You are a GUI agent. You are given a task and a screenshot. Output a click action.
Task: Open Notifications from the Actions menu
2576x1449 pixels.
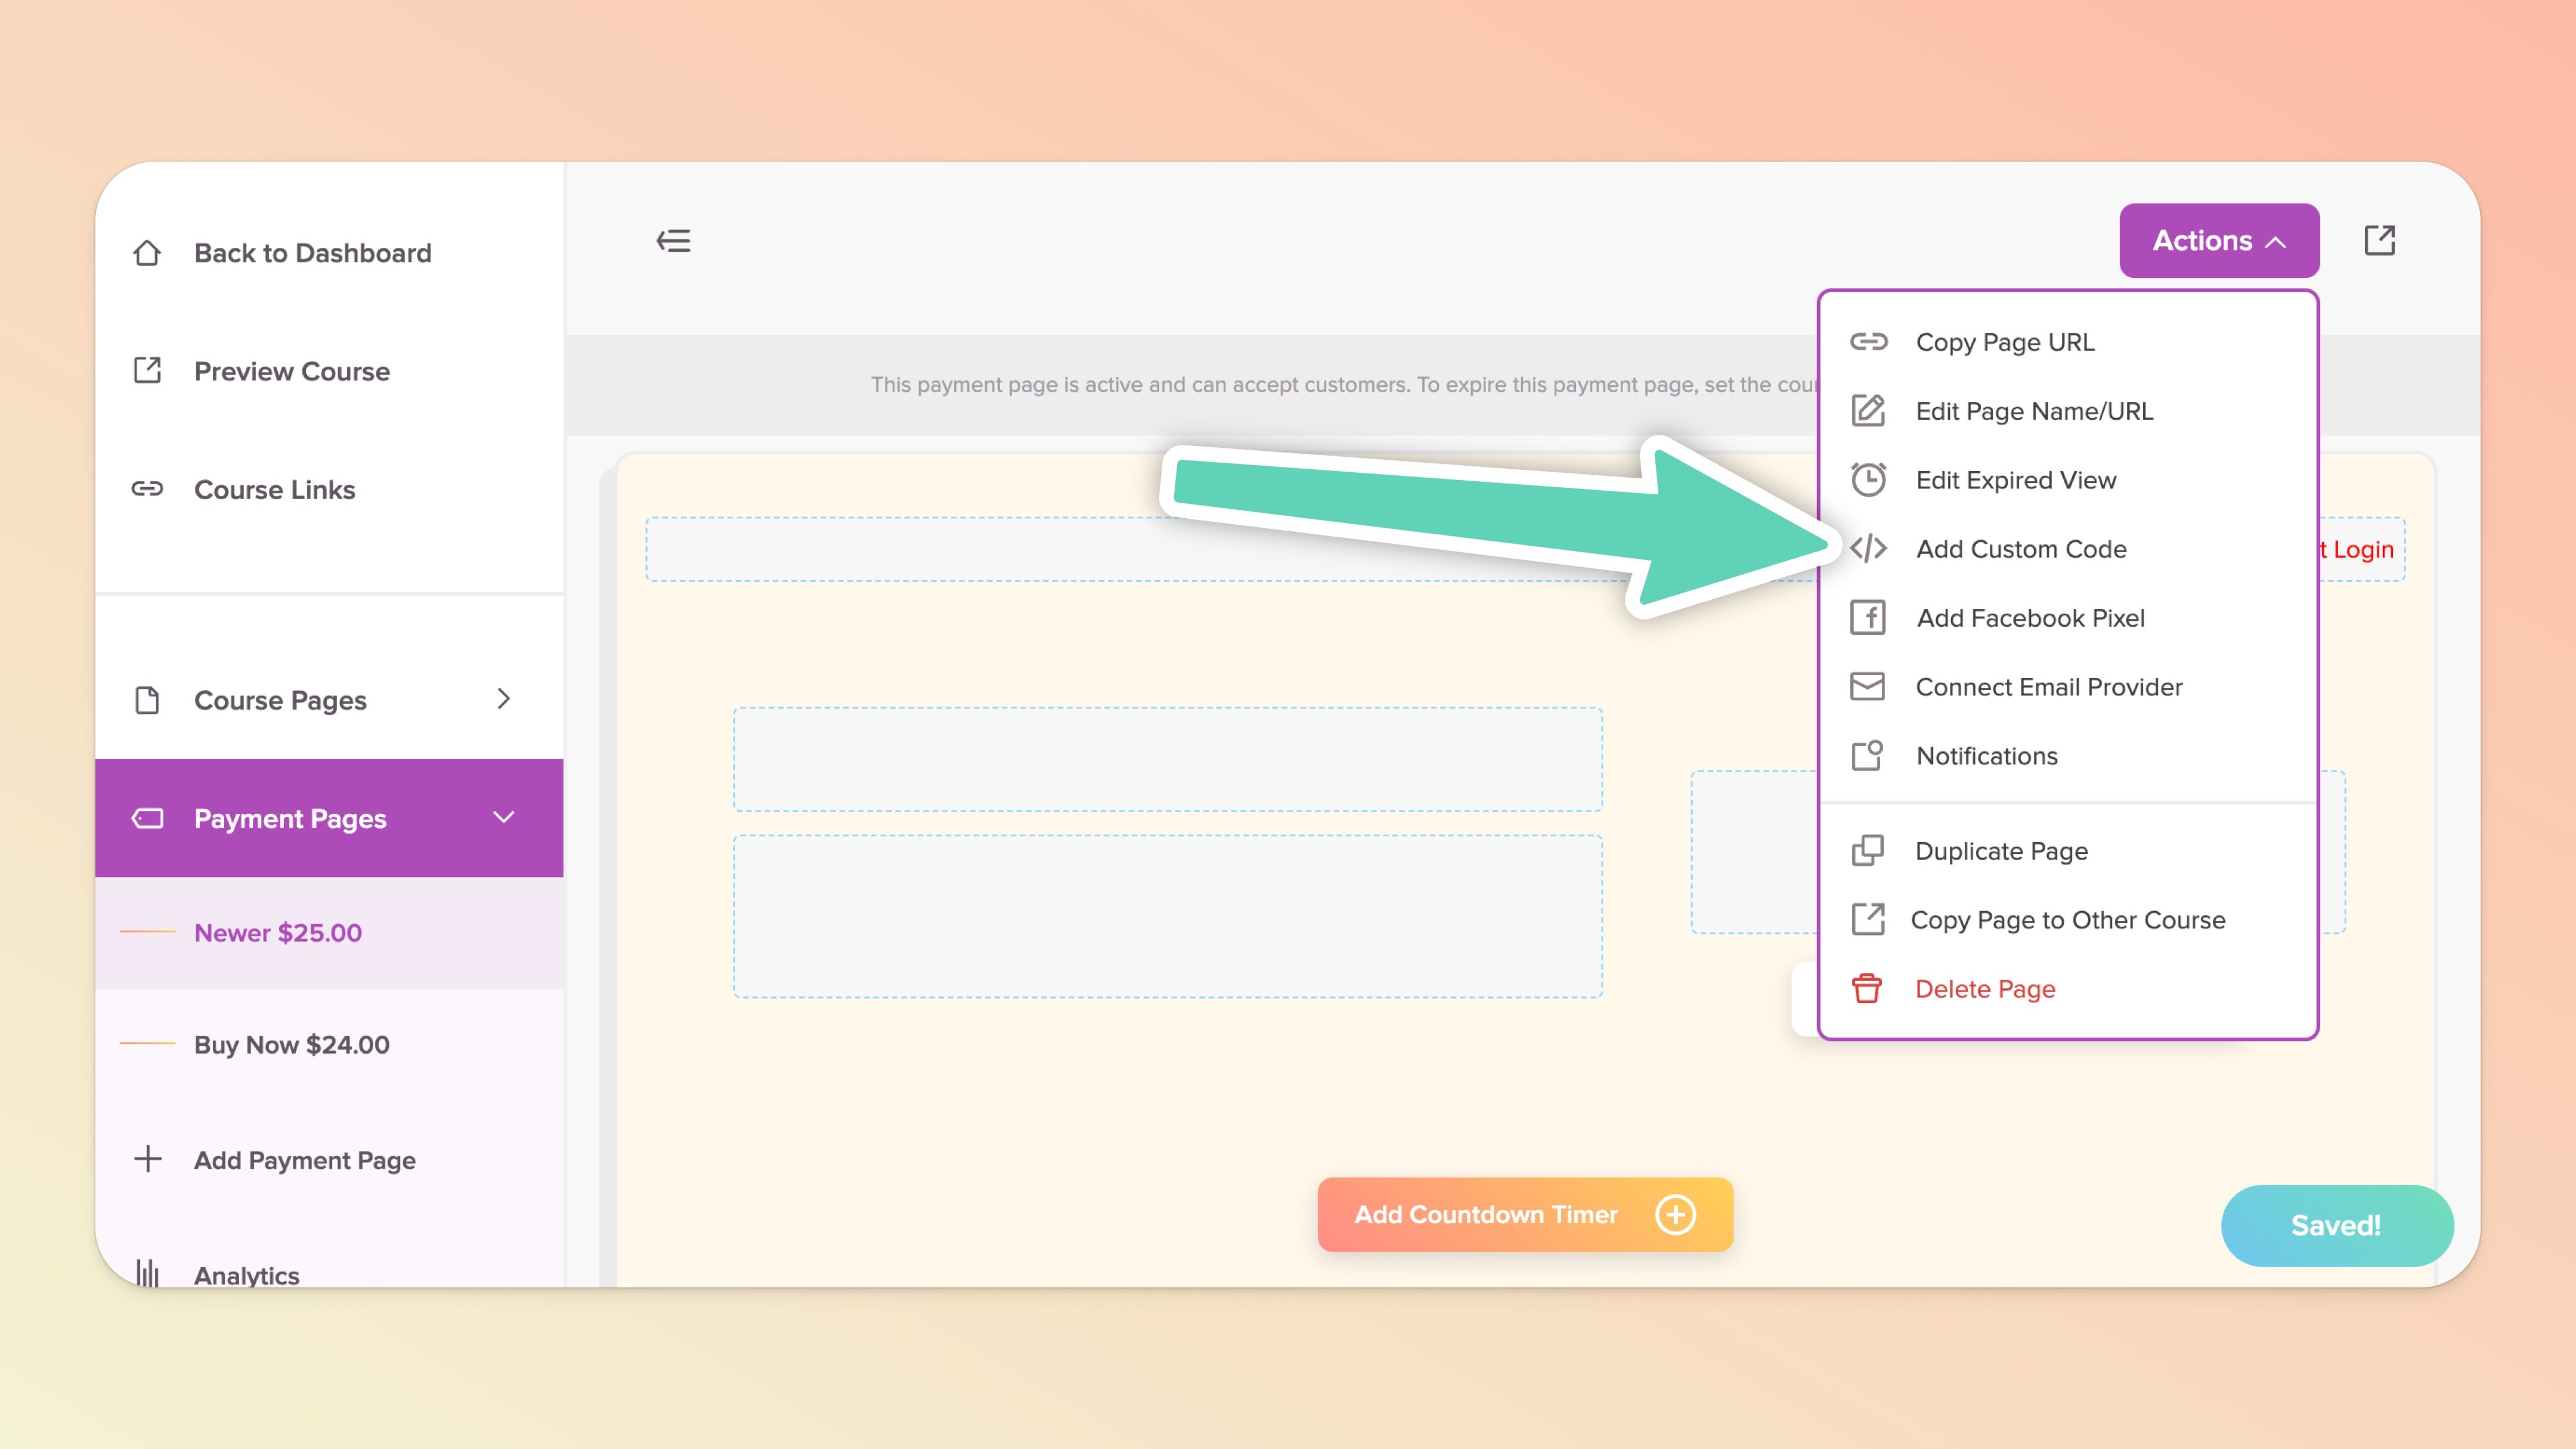coord(1986,756)
